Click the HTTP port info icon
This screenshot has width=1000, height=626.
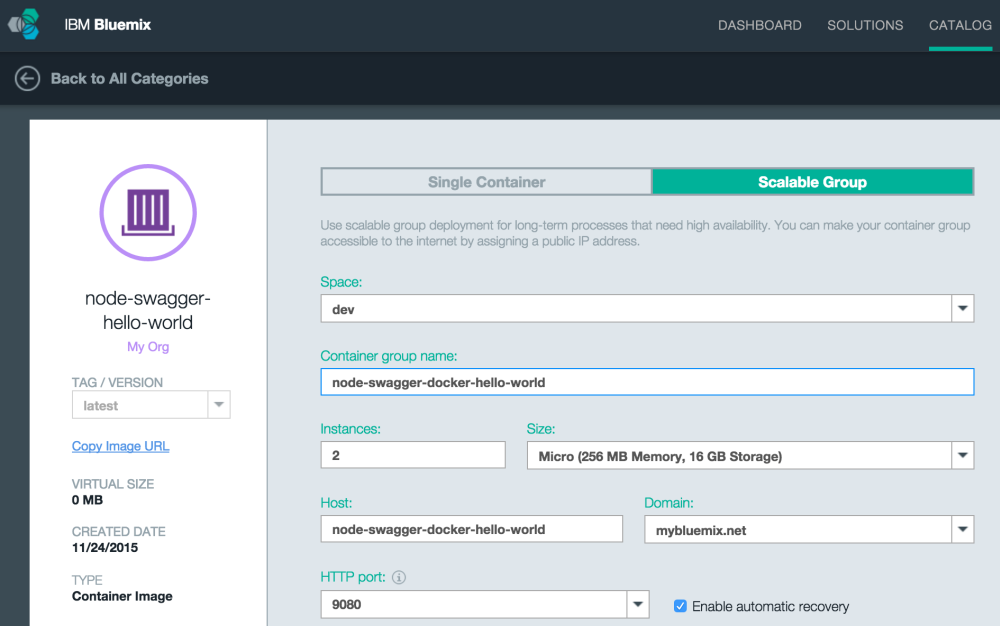tap(398, 577)
